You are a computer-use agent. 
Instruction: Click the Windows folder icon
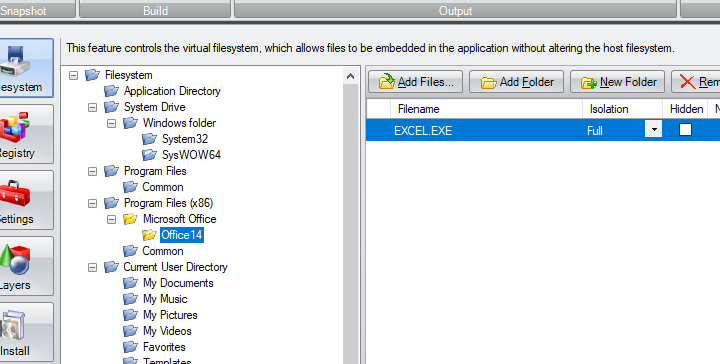130,123
